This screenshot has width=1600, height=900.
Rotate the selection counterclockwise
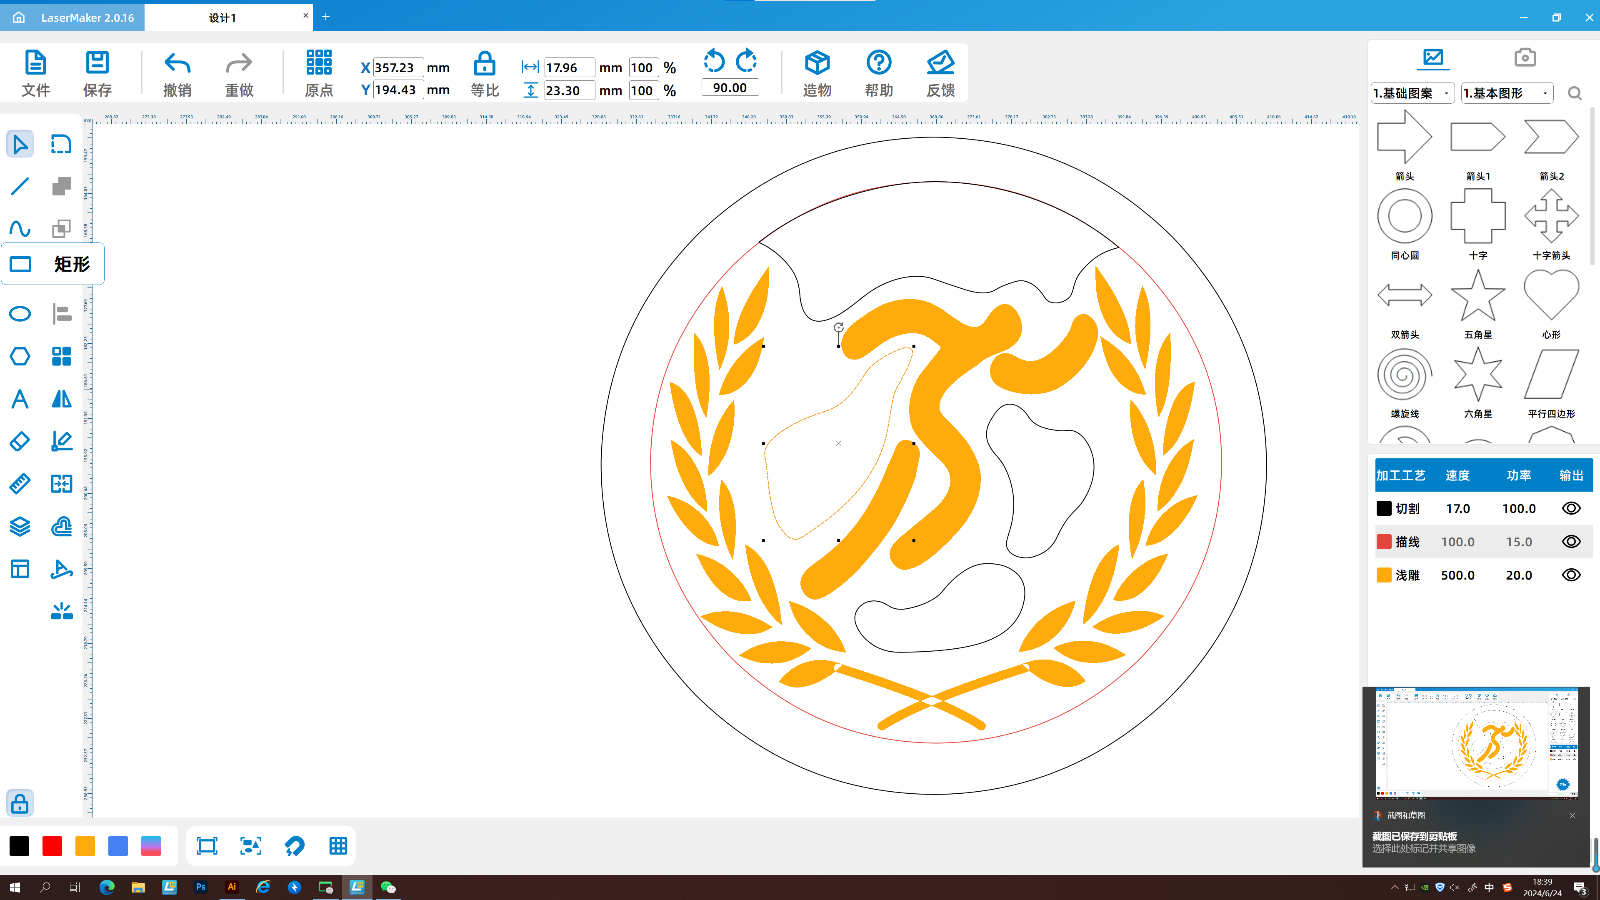point(714,61)
